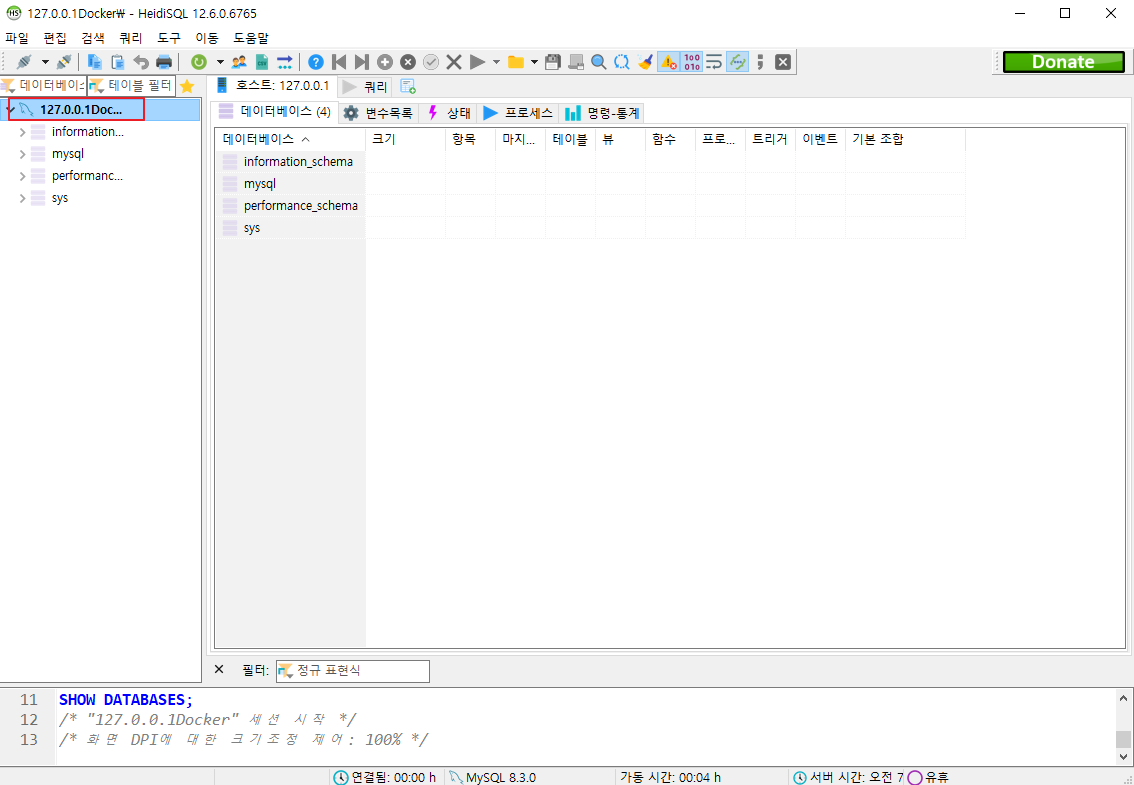Click the Paste clipboard icon
This screenshot has width=1134, height=785.
click(117, 62)
